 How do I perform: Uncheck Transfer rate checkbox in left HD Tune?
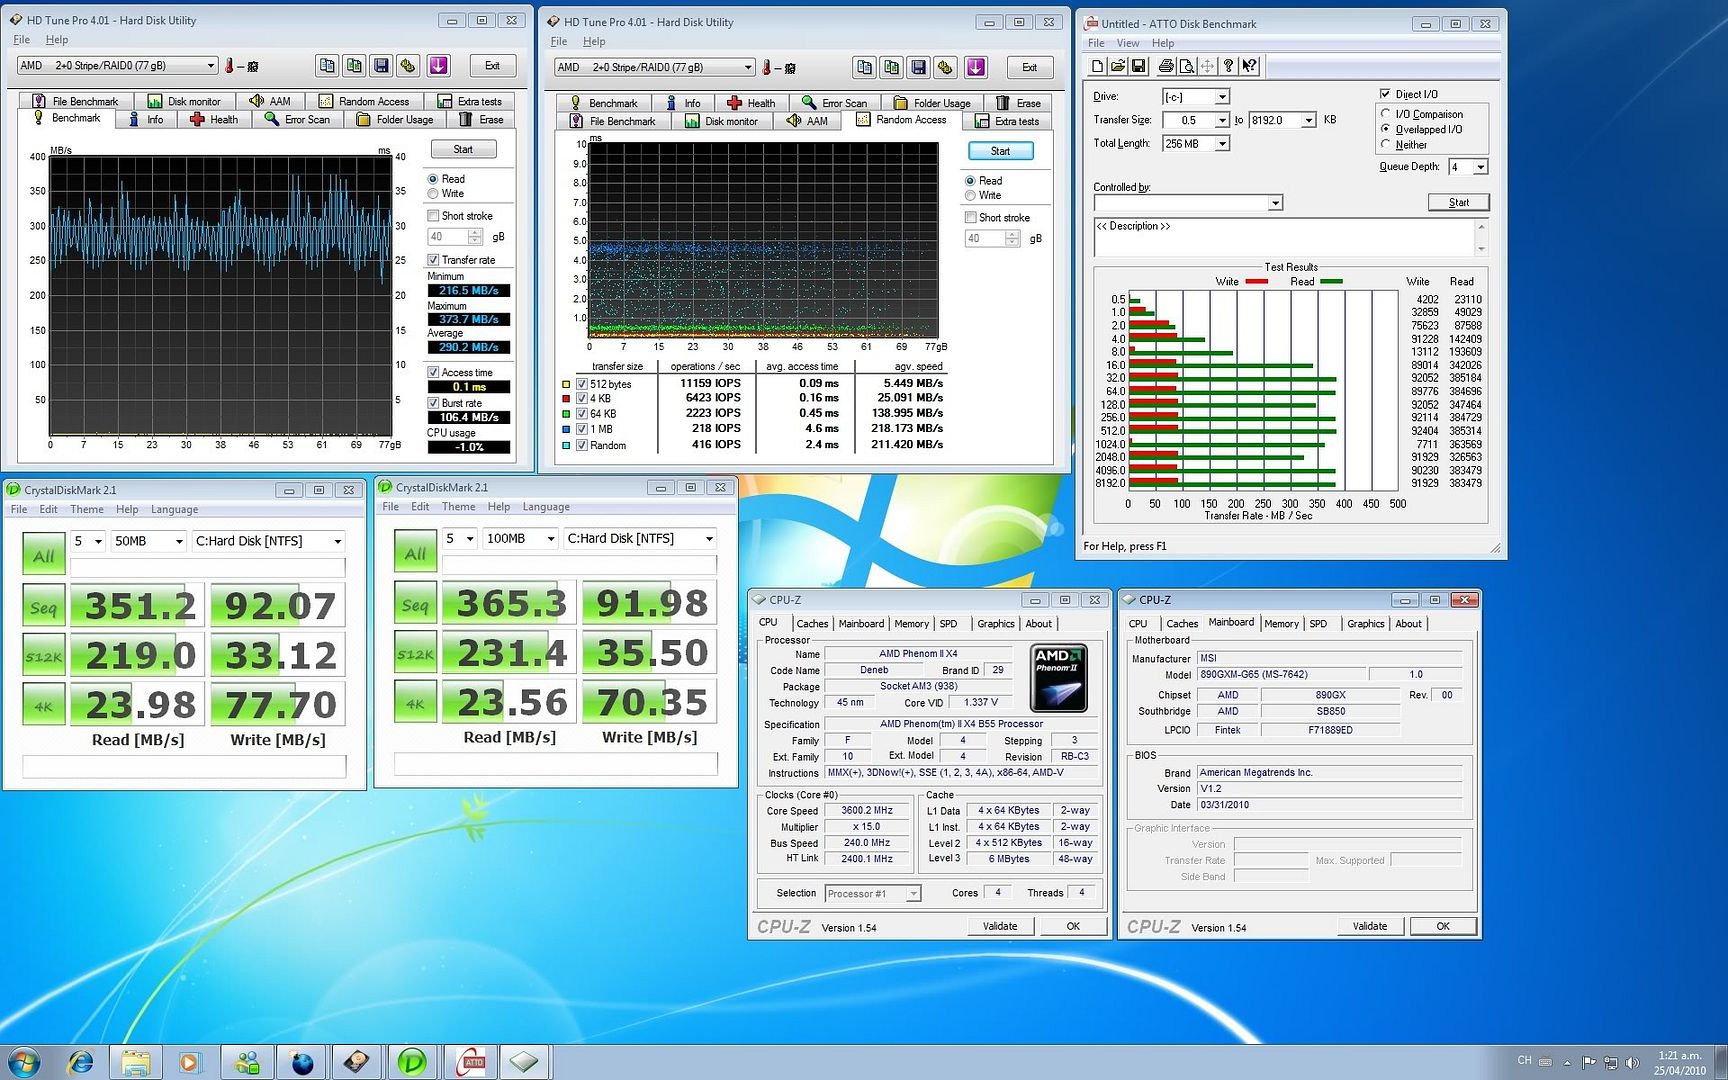pos(433,260)
